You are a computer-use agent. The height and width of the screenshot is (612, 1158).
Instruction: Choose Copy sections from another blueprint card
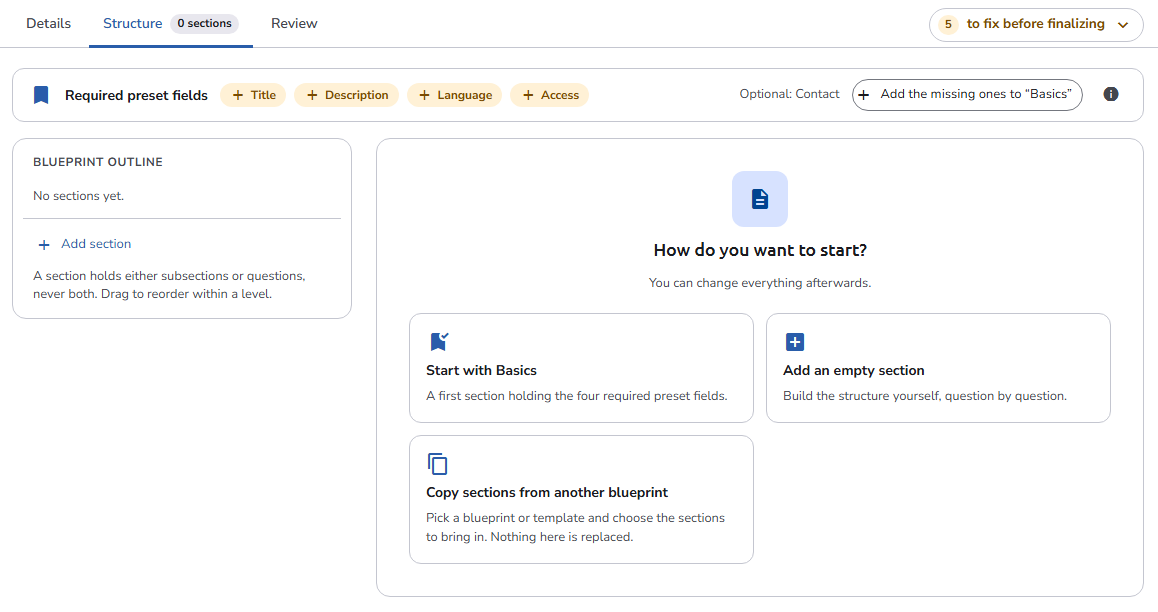click(581, 499)
